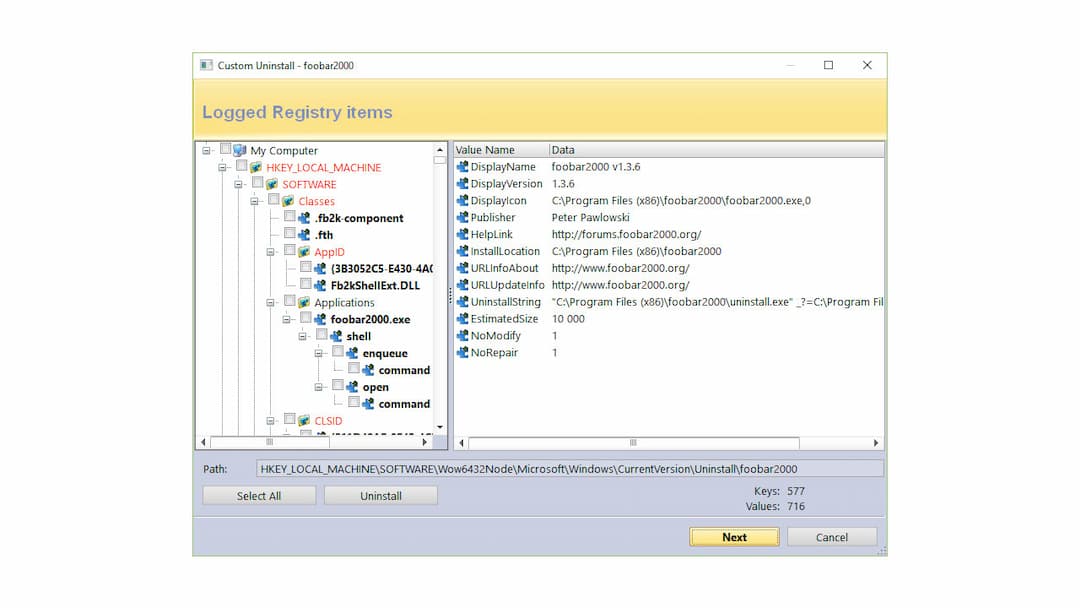This screenshot has height=608, width=1080.
Task: Click the Publisher value icon
Action: coord(464,217)
